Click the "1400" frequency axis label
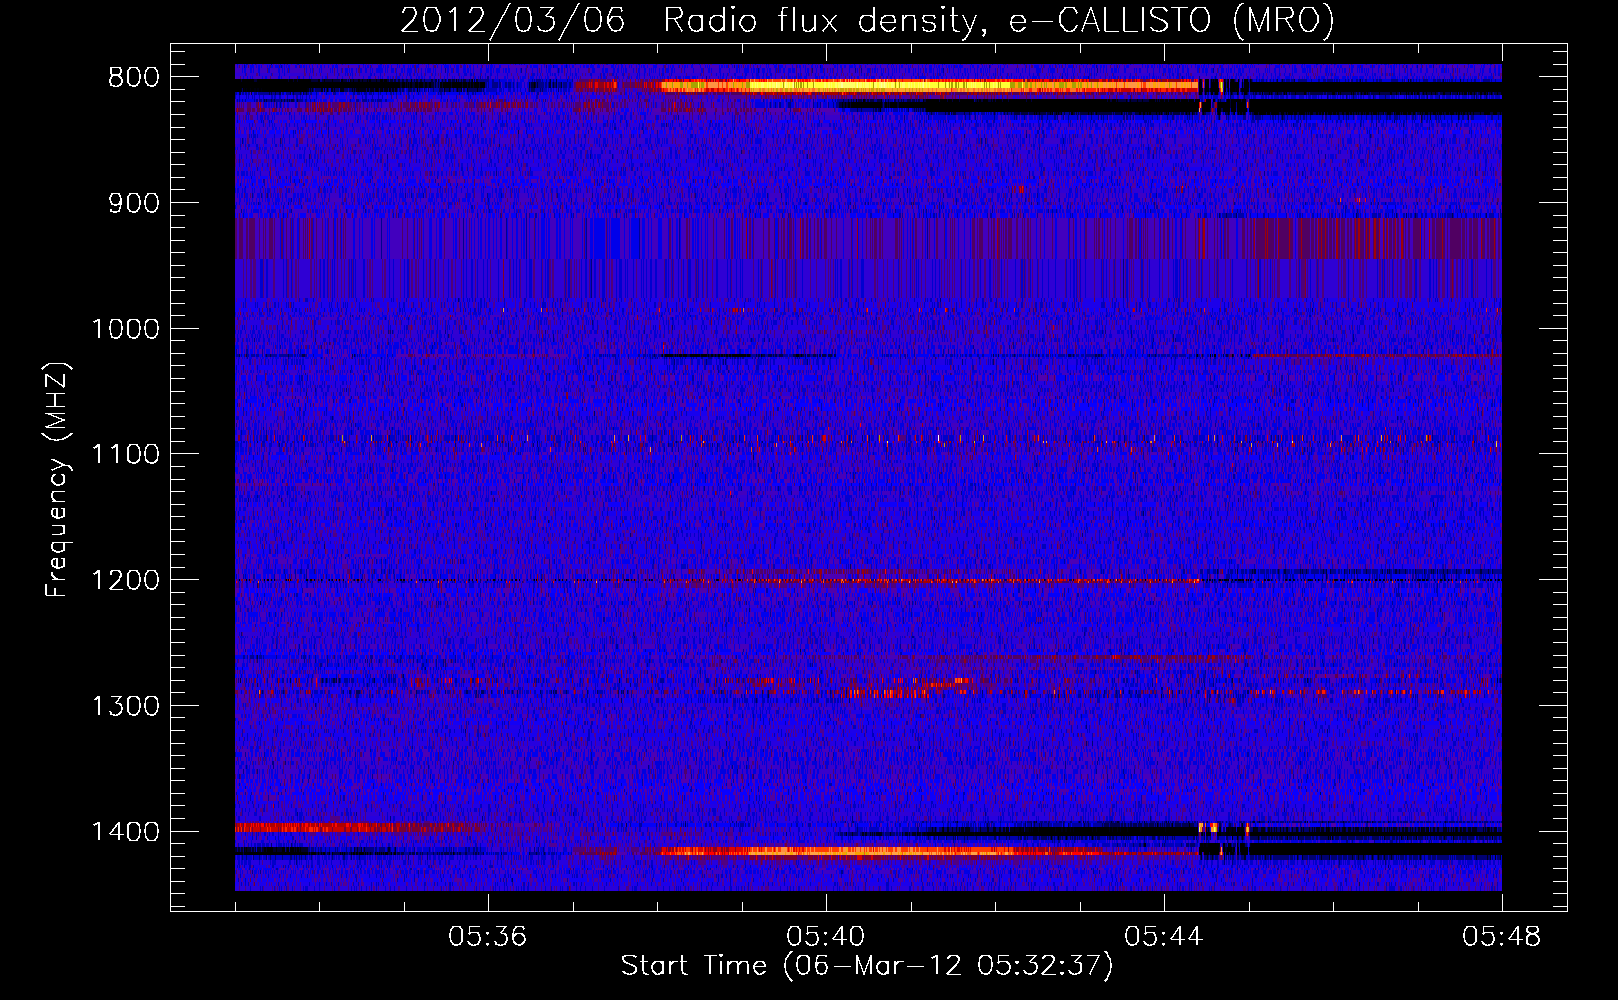Image resolution: width=1618 pixels, height=1000 pixels. click(125, 832)
